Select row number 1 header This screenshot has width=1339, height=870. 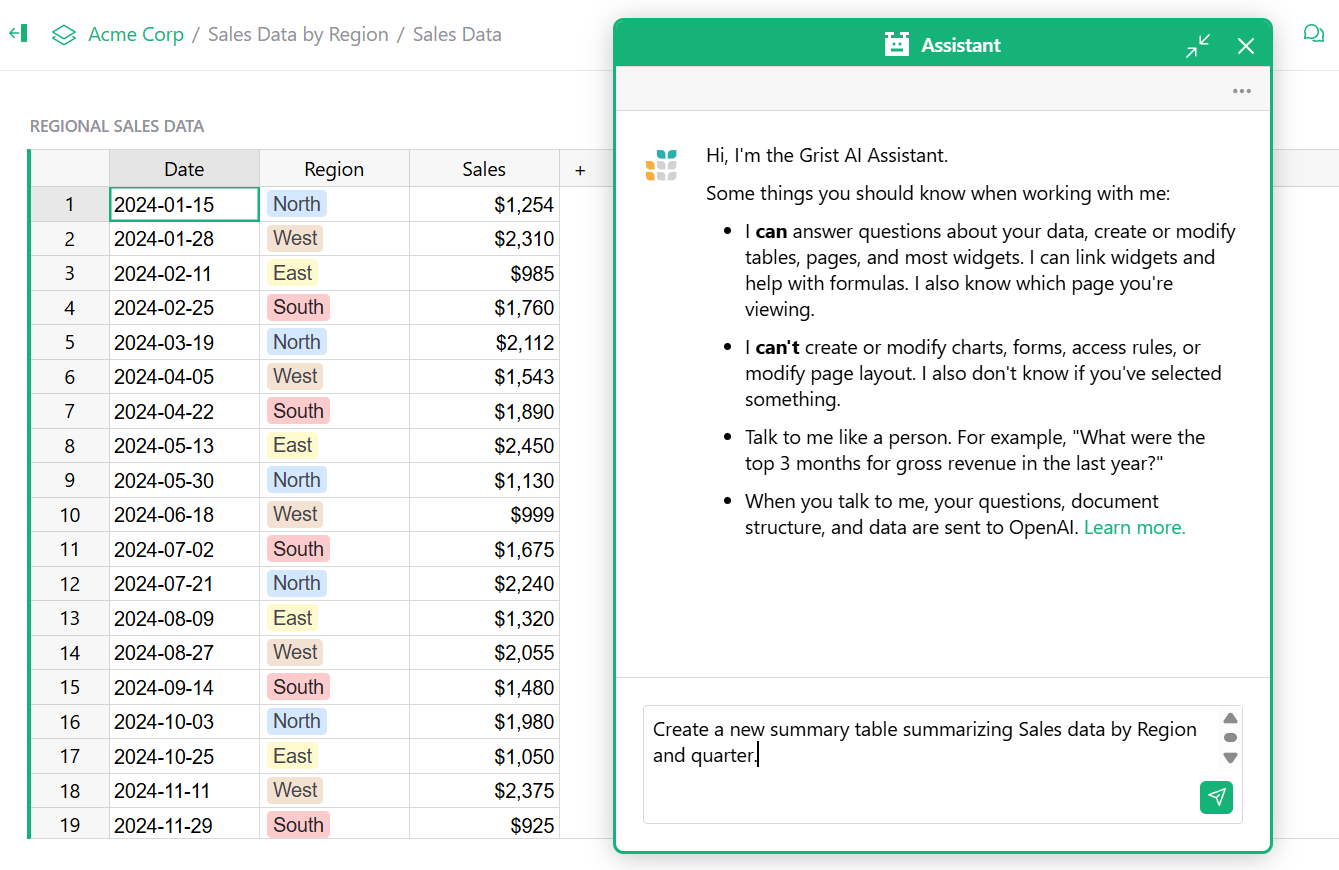click(69, 204)
